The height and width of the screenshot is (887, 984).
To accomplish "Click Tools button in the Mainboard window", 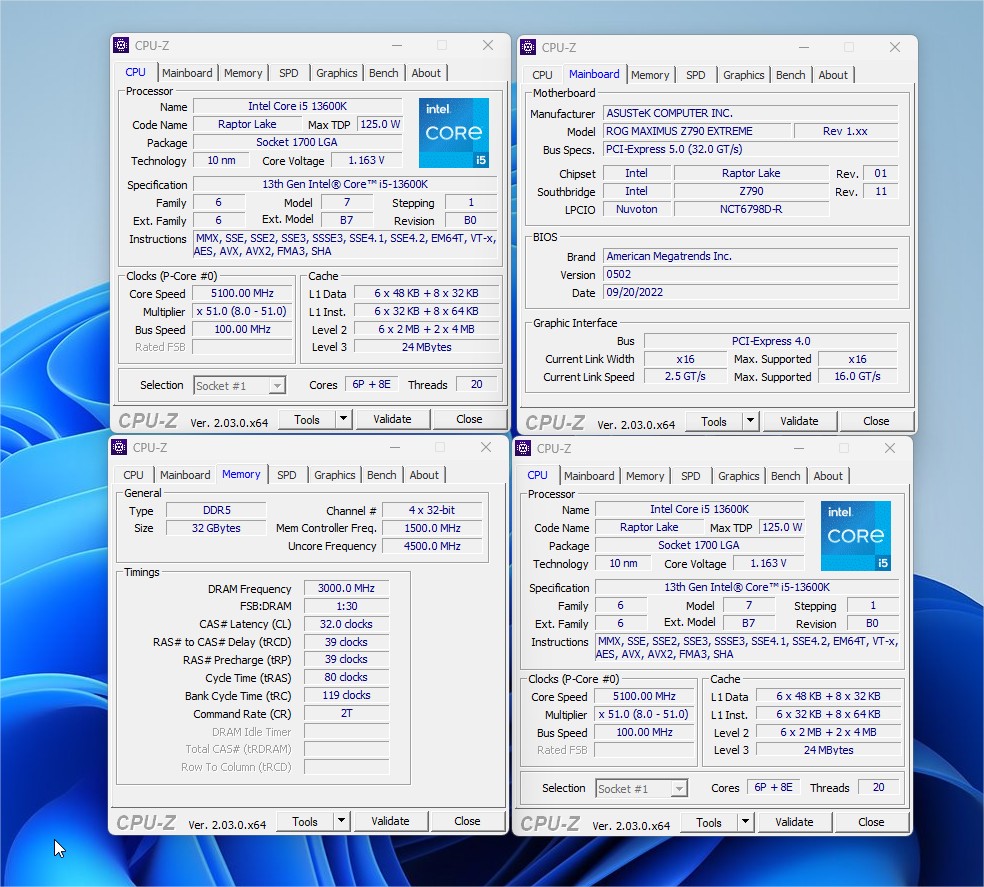I will coord(714,421).
